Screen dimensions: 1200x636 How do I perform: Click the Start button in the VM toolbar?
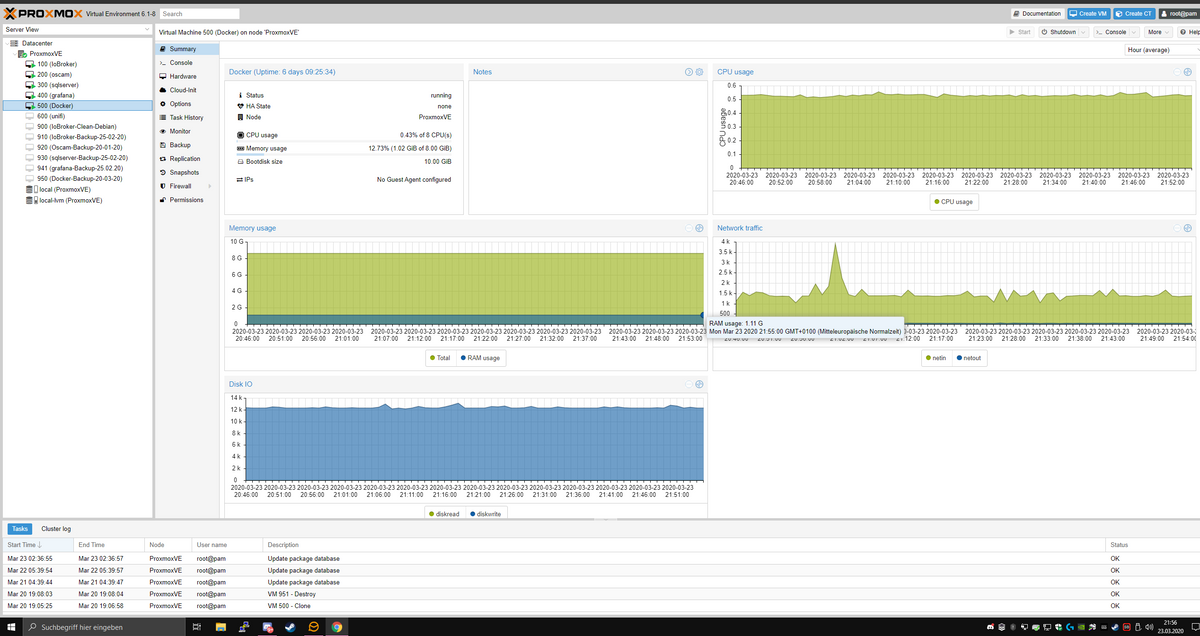click(x=1020, y=32)
